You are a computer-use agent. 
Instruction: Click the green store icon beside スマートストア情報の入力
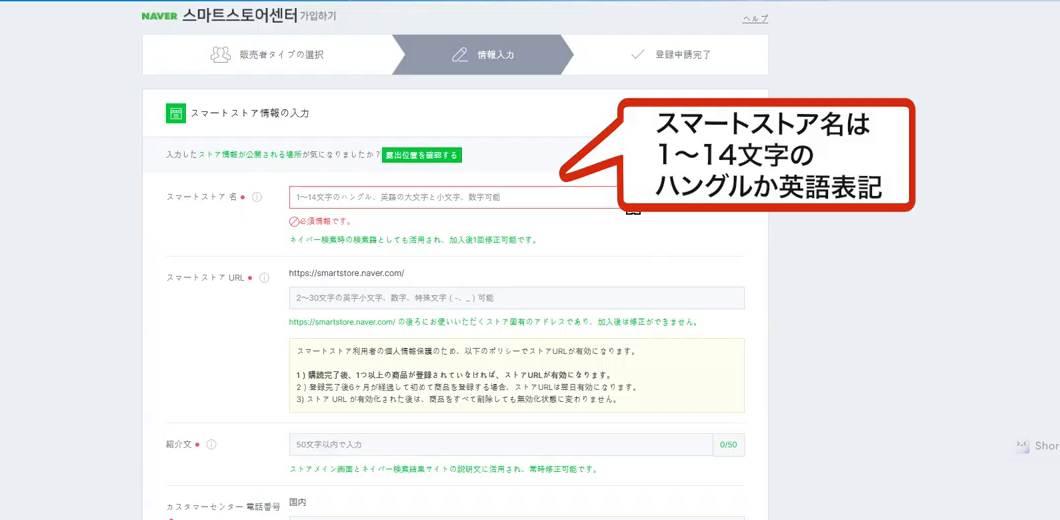176,114
